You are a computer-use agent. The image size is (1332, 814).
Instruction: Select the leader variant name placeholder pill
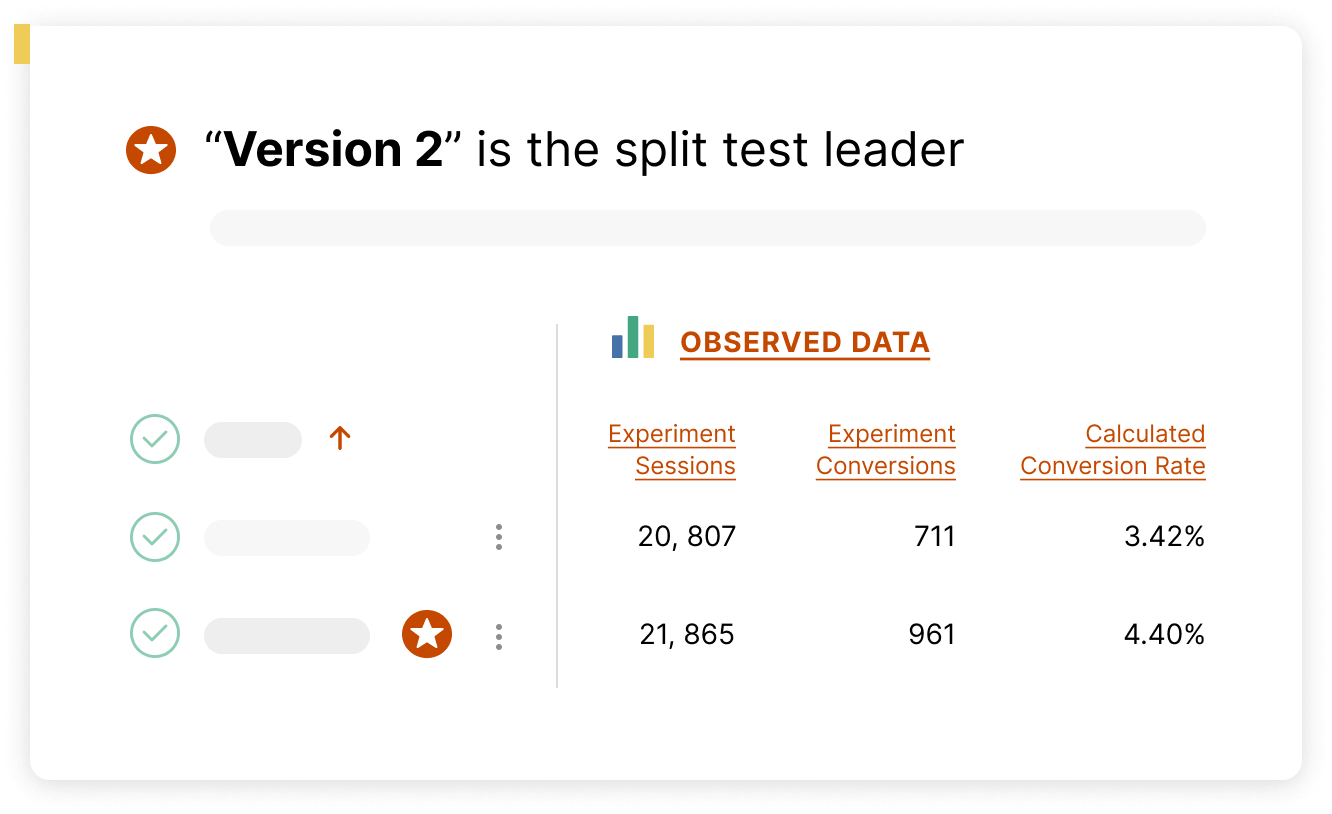[x=287, y=636]
